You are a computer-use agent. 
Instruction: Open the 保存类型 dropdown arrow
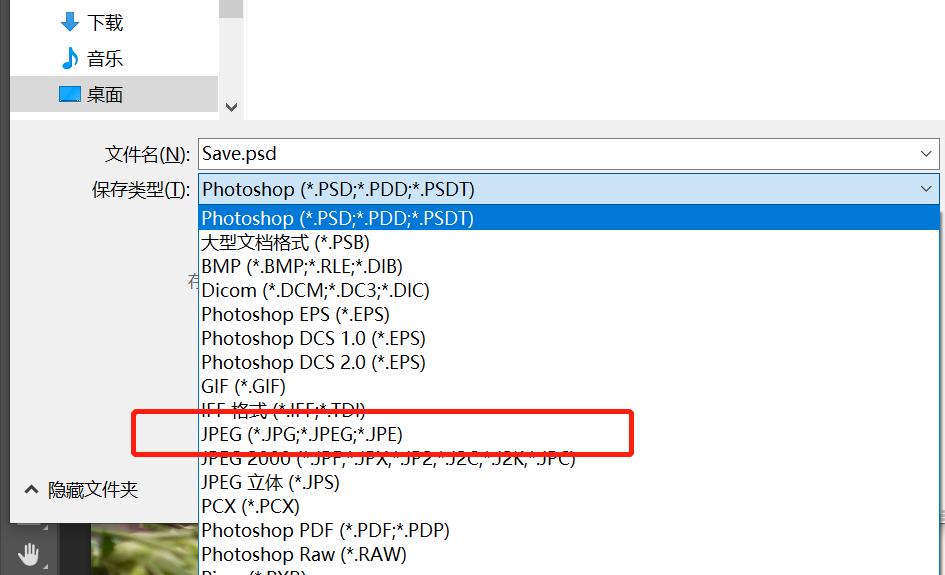[925, 189]
